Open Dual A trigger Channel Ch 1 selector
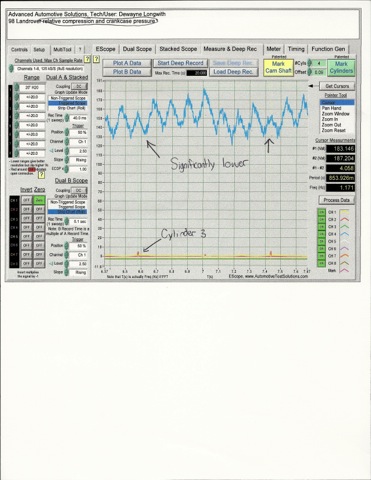This screenshot has height=480, width=371. [x=78, y=142]
